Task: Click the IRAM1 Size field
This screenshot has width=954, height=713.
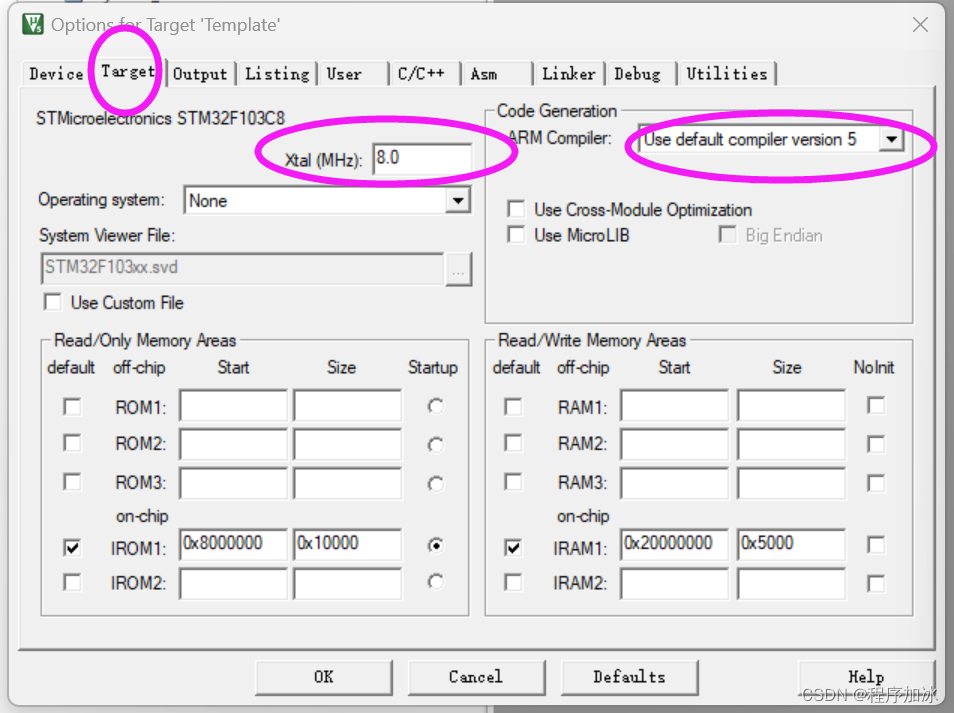Action: (x=792, y=544)
